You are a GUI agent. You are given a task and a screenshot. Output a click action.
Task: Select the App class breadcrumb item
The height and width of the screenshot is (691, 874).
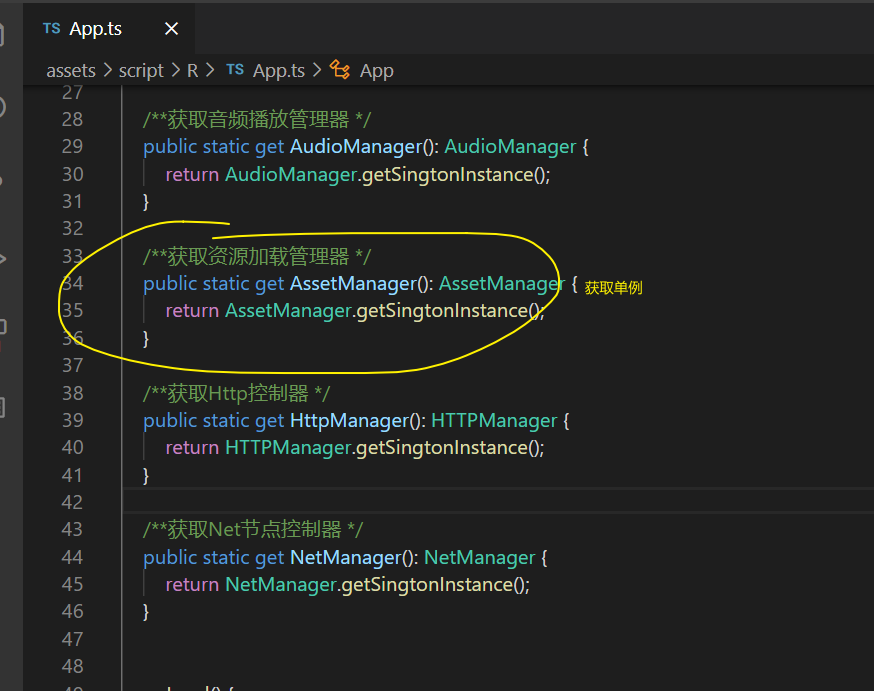[x=376, y=71]
